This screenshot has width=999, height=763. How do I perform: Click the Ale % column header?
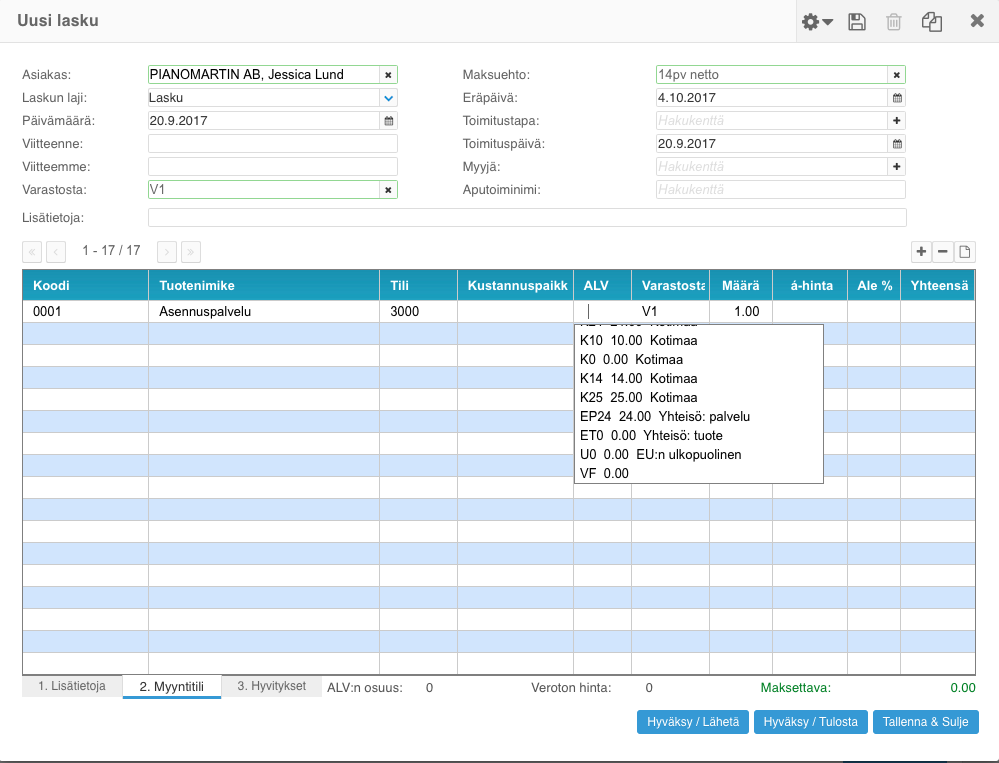[x=873, y=285]
